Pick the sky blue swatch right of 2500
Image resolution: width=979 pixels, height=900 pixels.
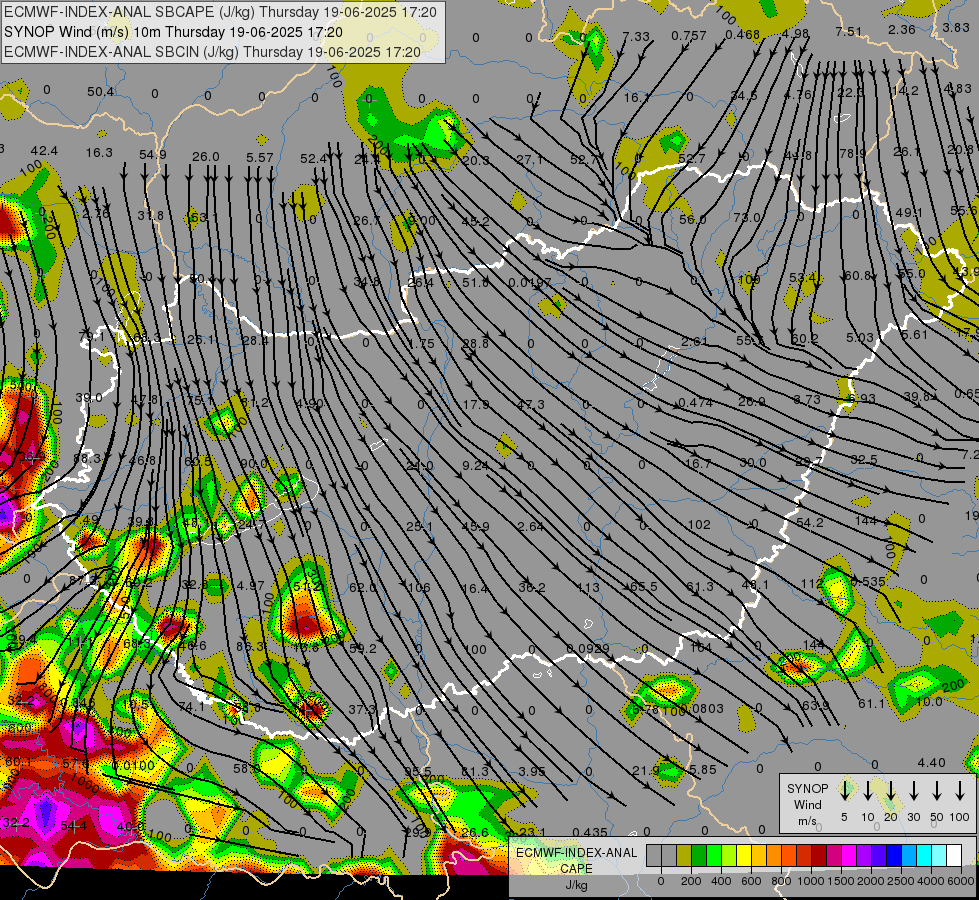coord(909,856)
